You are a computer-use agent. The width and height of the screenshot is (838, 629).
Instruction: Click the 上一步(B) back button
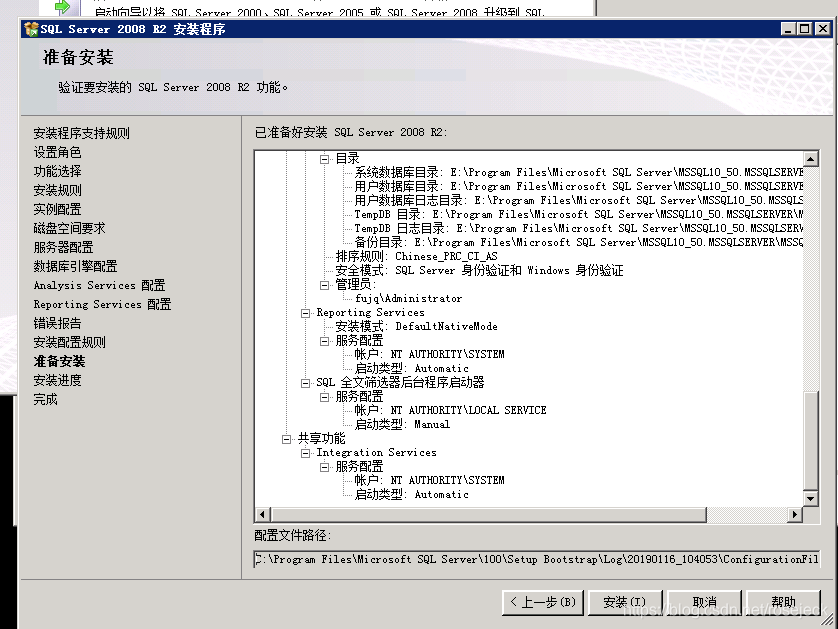[542, 603]
